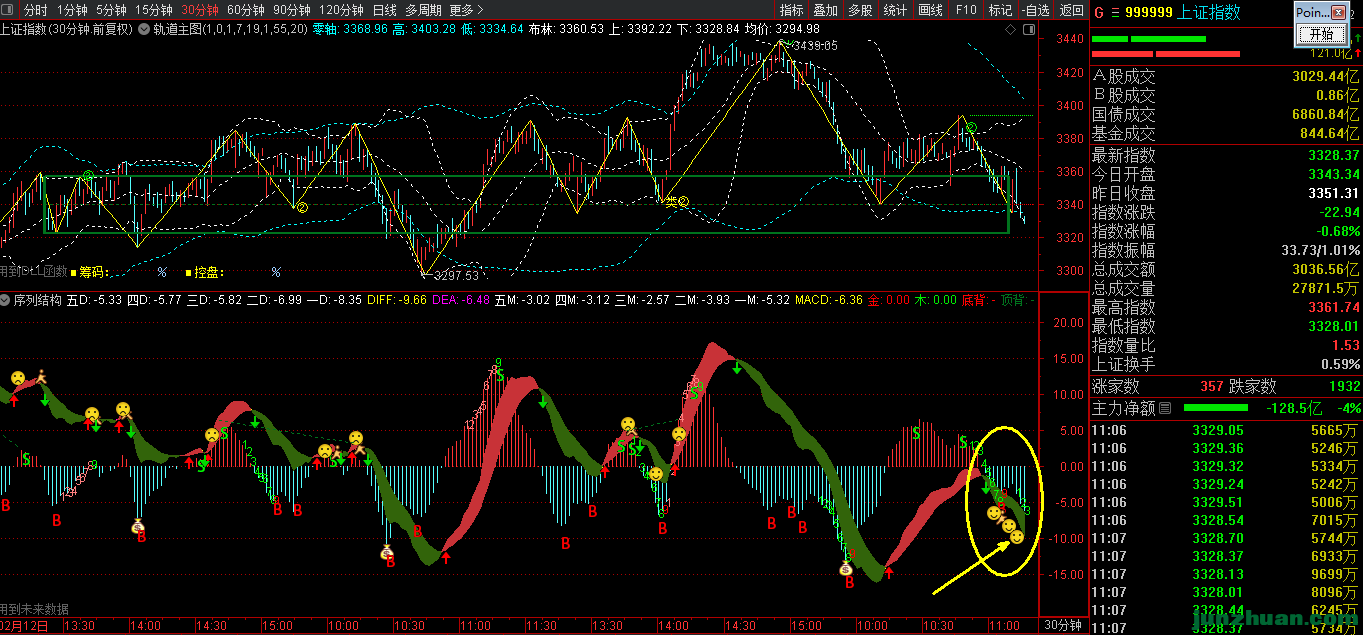Select the active 30分钟 period tab
This screenshot has height=635, width=1363.
tap(199, 10)
